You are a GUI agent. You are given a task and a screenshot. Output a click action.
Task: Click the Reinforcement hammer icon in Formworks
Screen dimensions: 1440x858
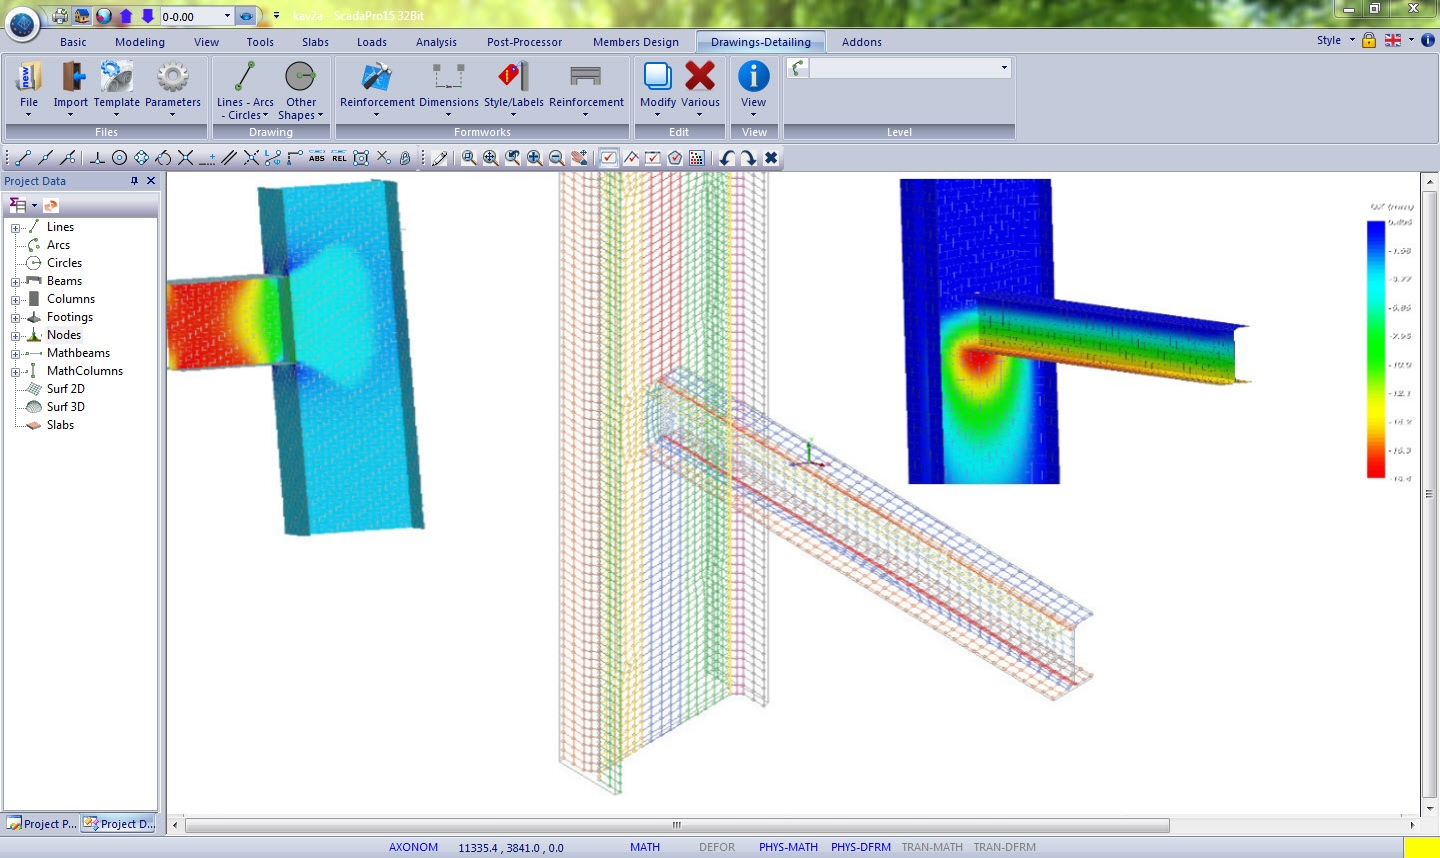coord(376,78)
